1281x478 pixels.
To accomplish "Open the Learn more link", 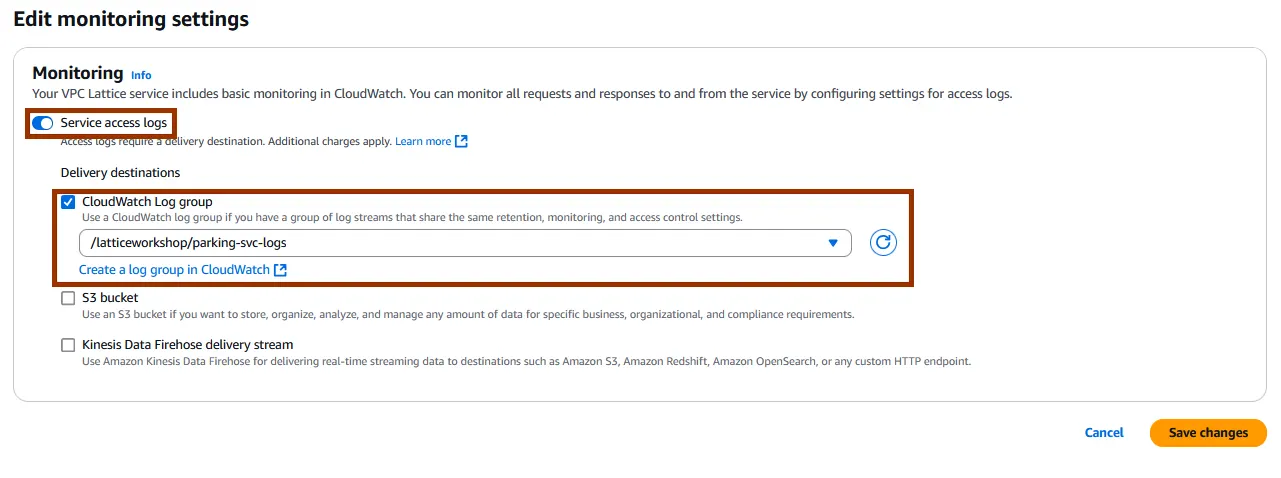I will 423,142.
